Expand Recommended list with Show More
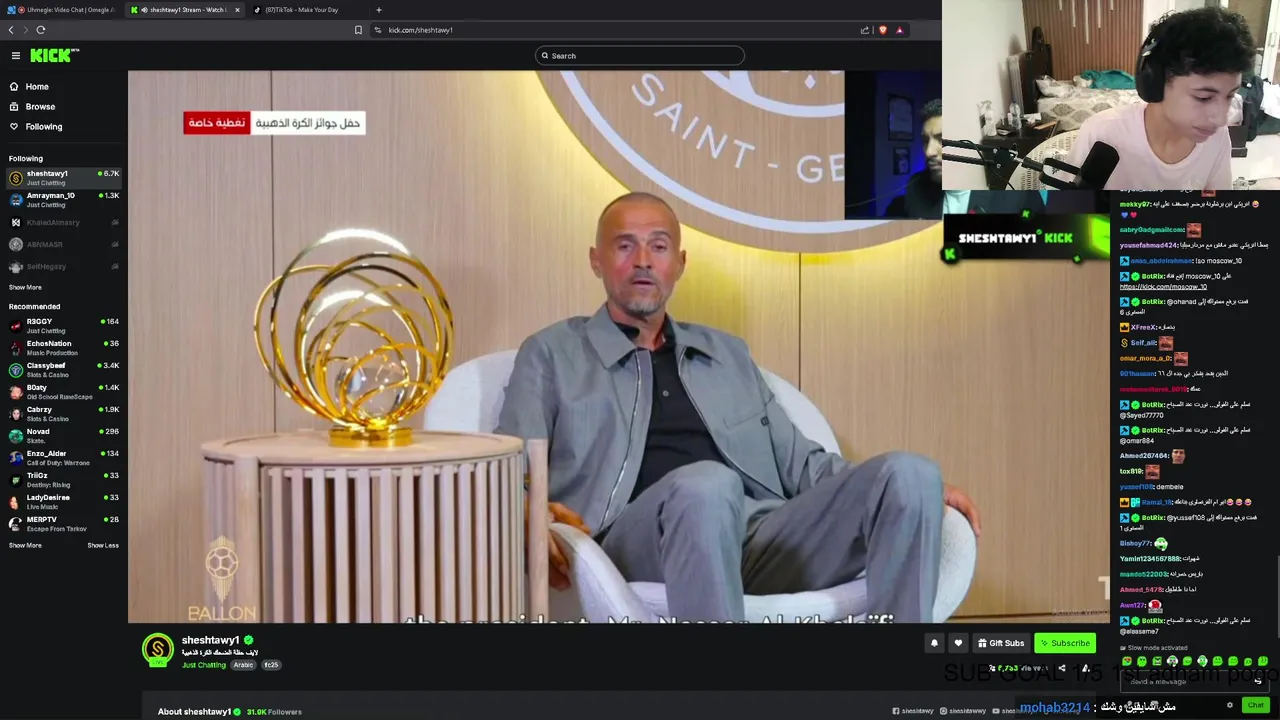Screen dimensions: 1280x720 [25, 545]
